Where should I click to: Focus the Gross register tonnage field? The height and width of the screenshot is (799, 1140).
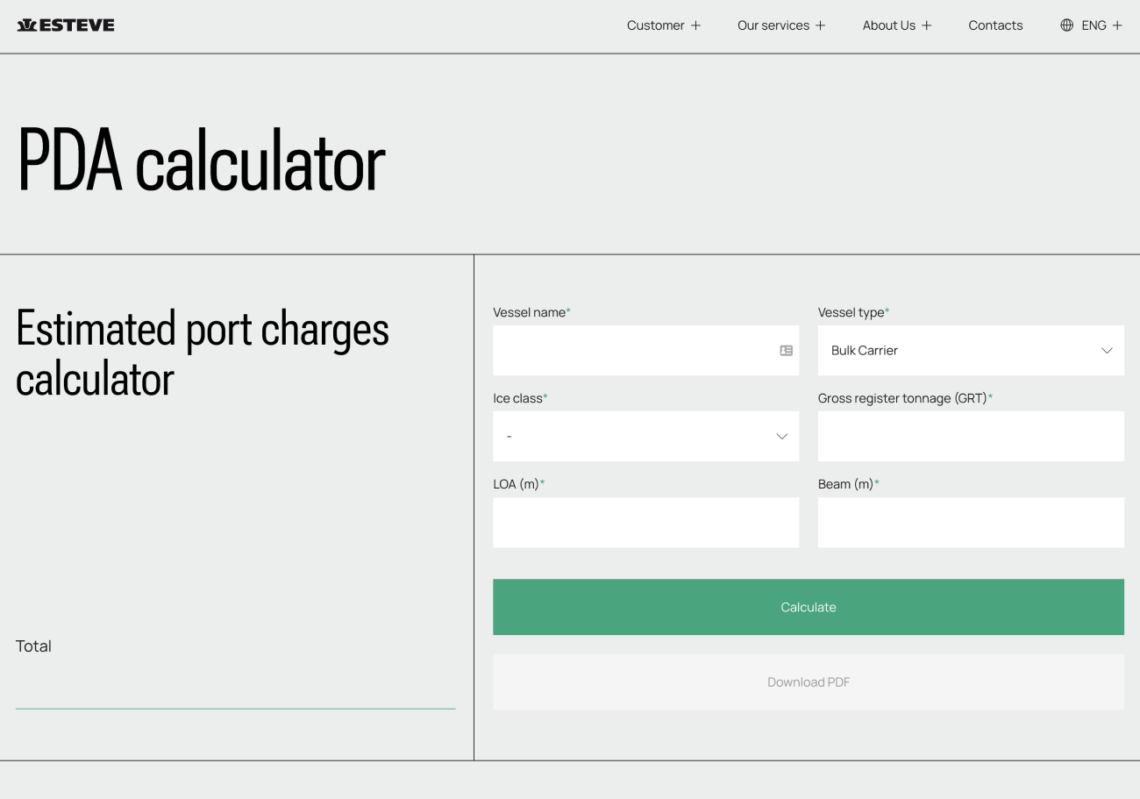click(970, 437)
